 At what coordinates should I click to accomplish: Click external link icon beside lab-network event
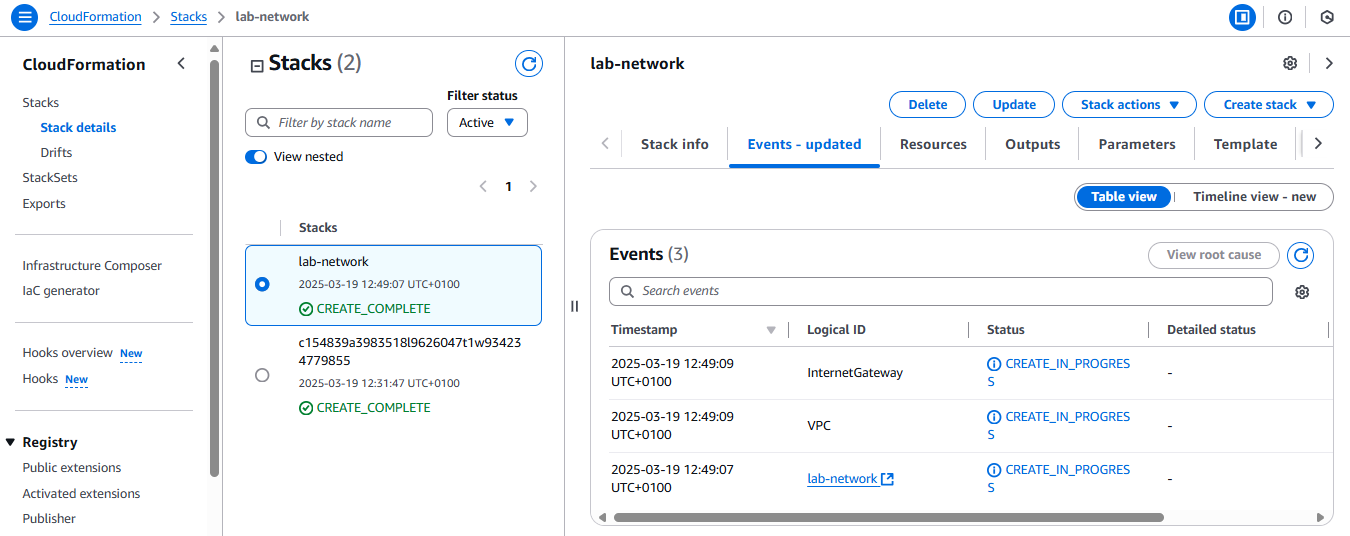point(888,479)
